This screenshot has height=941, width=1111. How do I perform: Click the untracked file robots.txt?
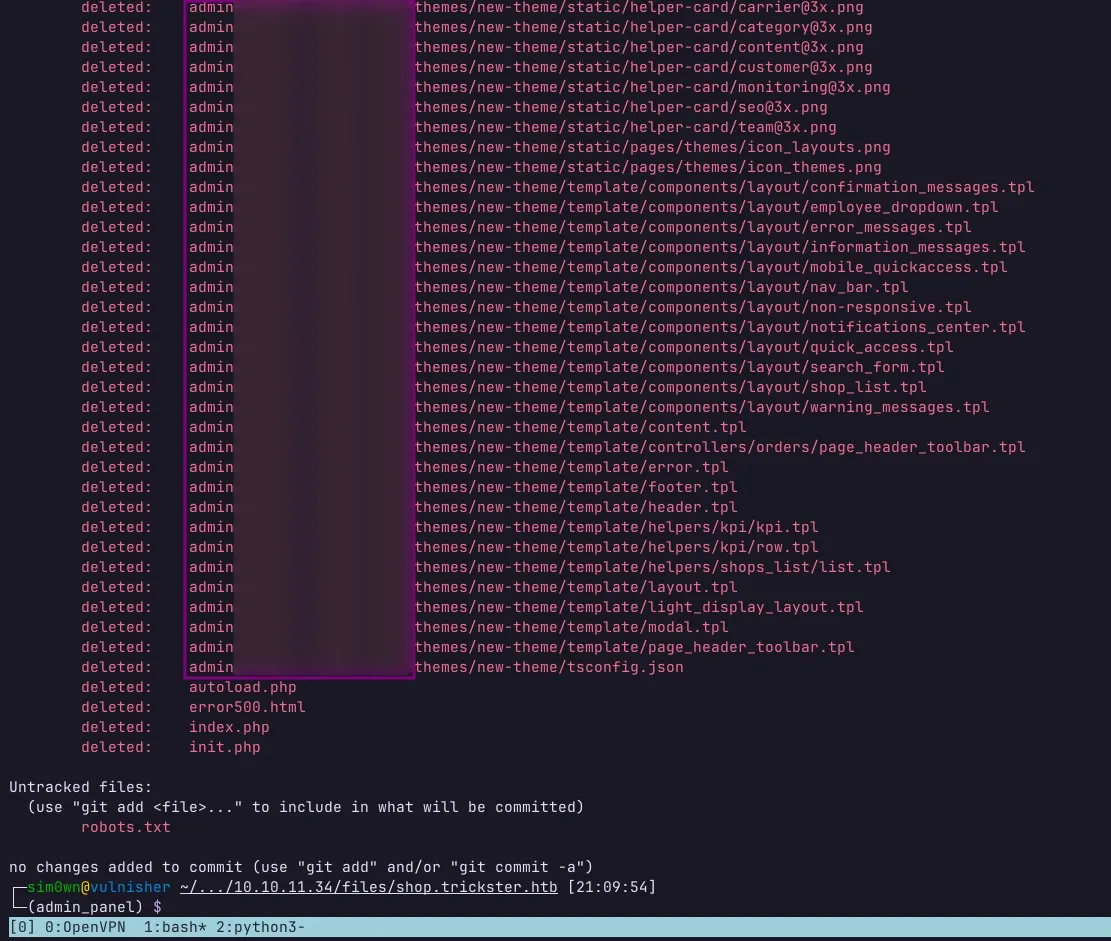tap(125, 827)
